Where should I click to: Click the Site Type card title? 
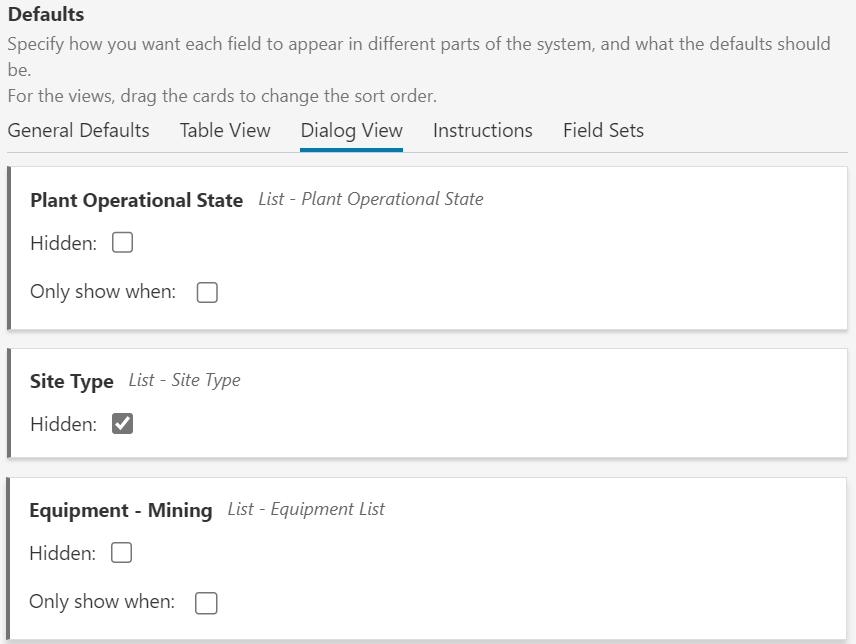[71, 382]
